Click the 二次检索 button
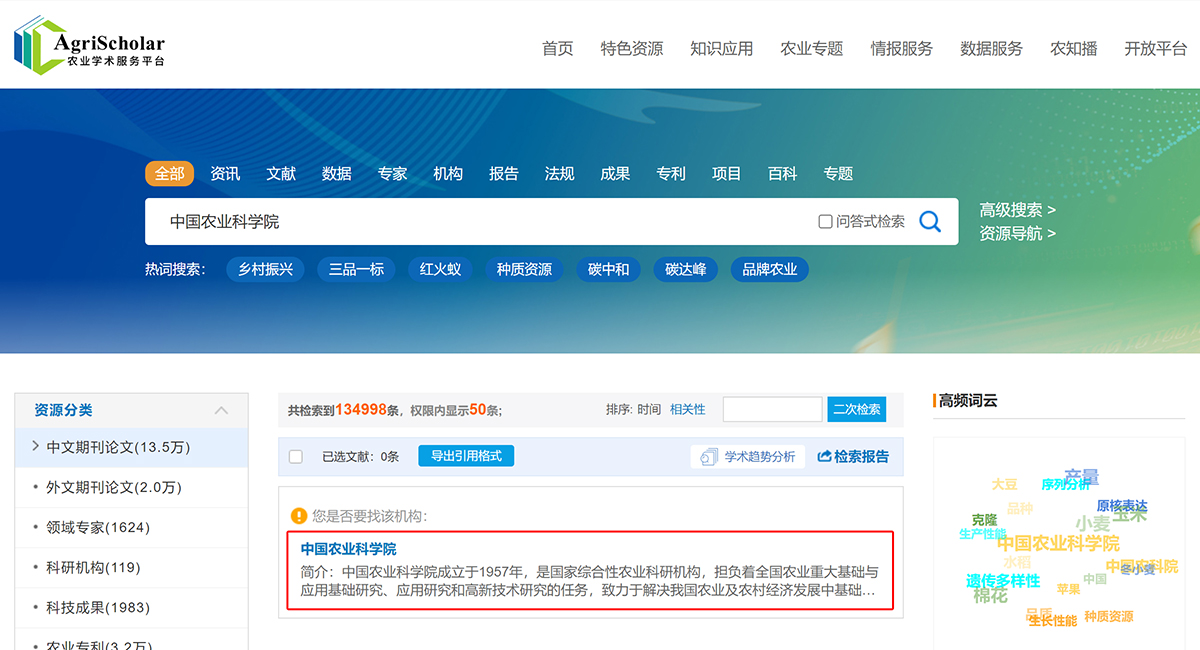1200x650 pixels. (x=857, y=409)
